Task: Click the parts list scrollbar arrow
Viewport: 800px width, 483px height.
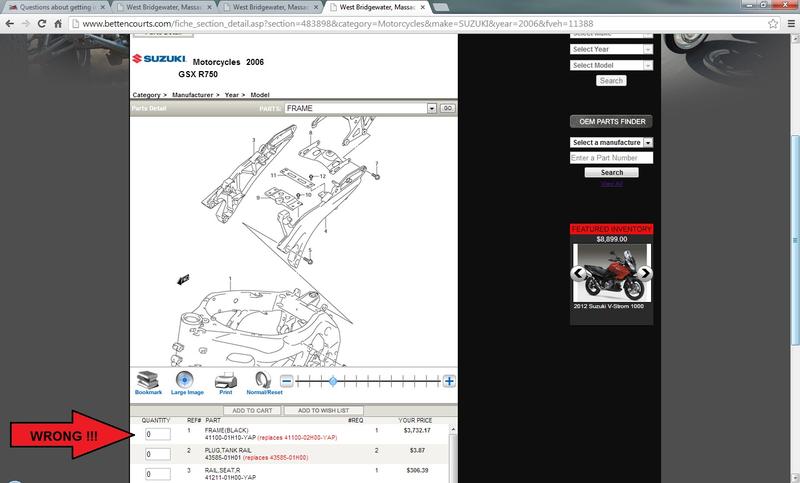Action: [453, 430]
